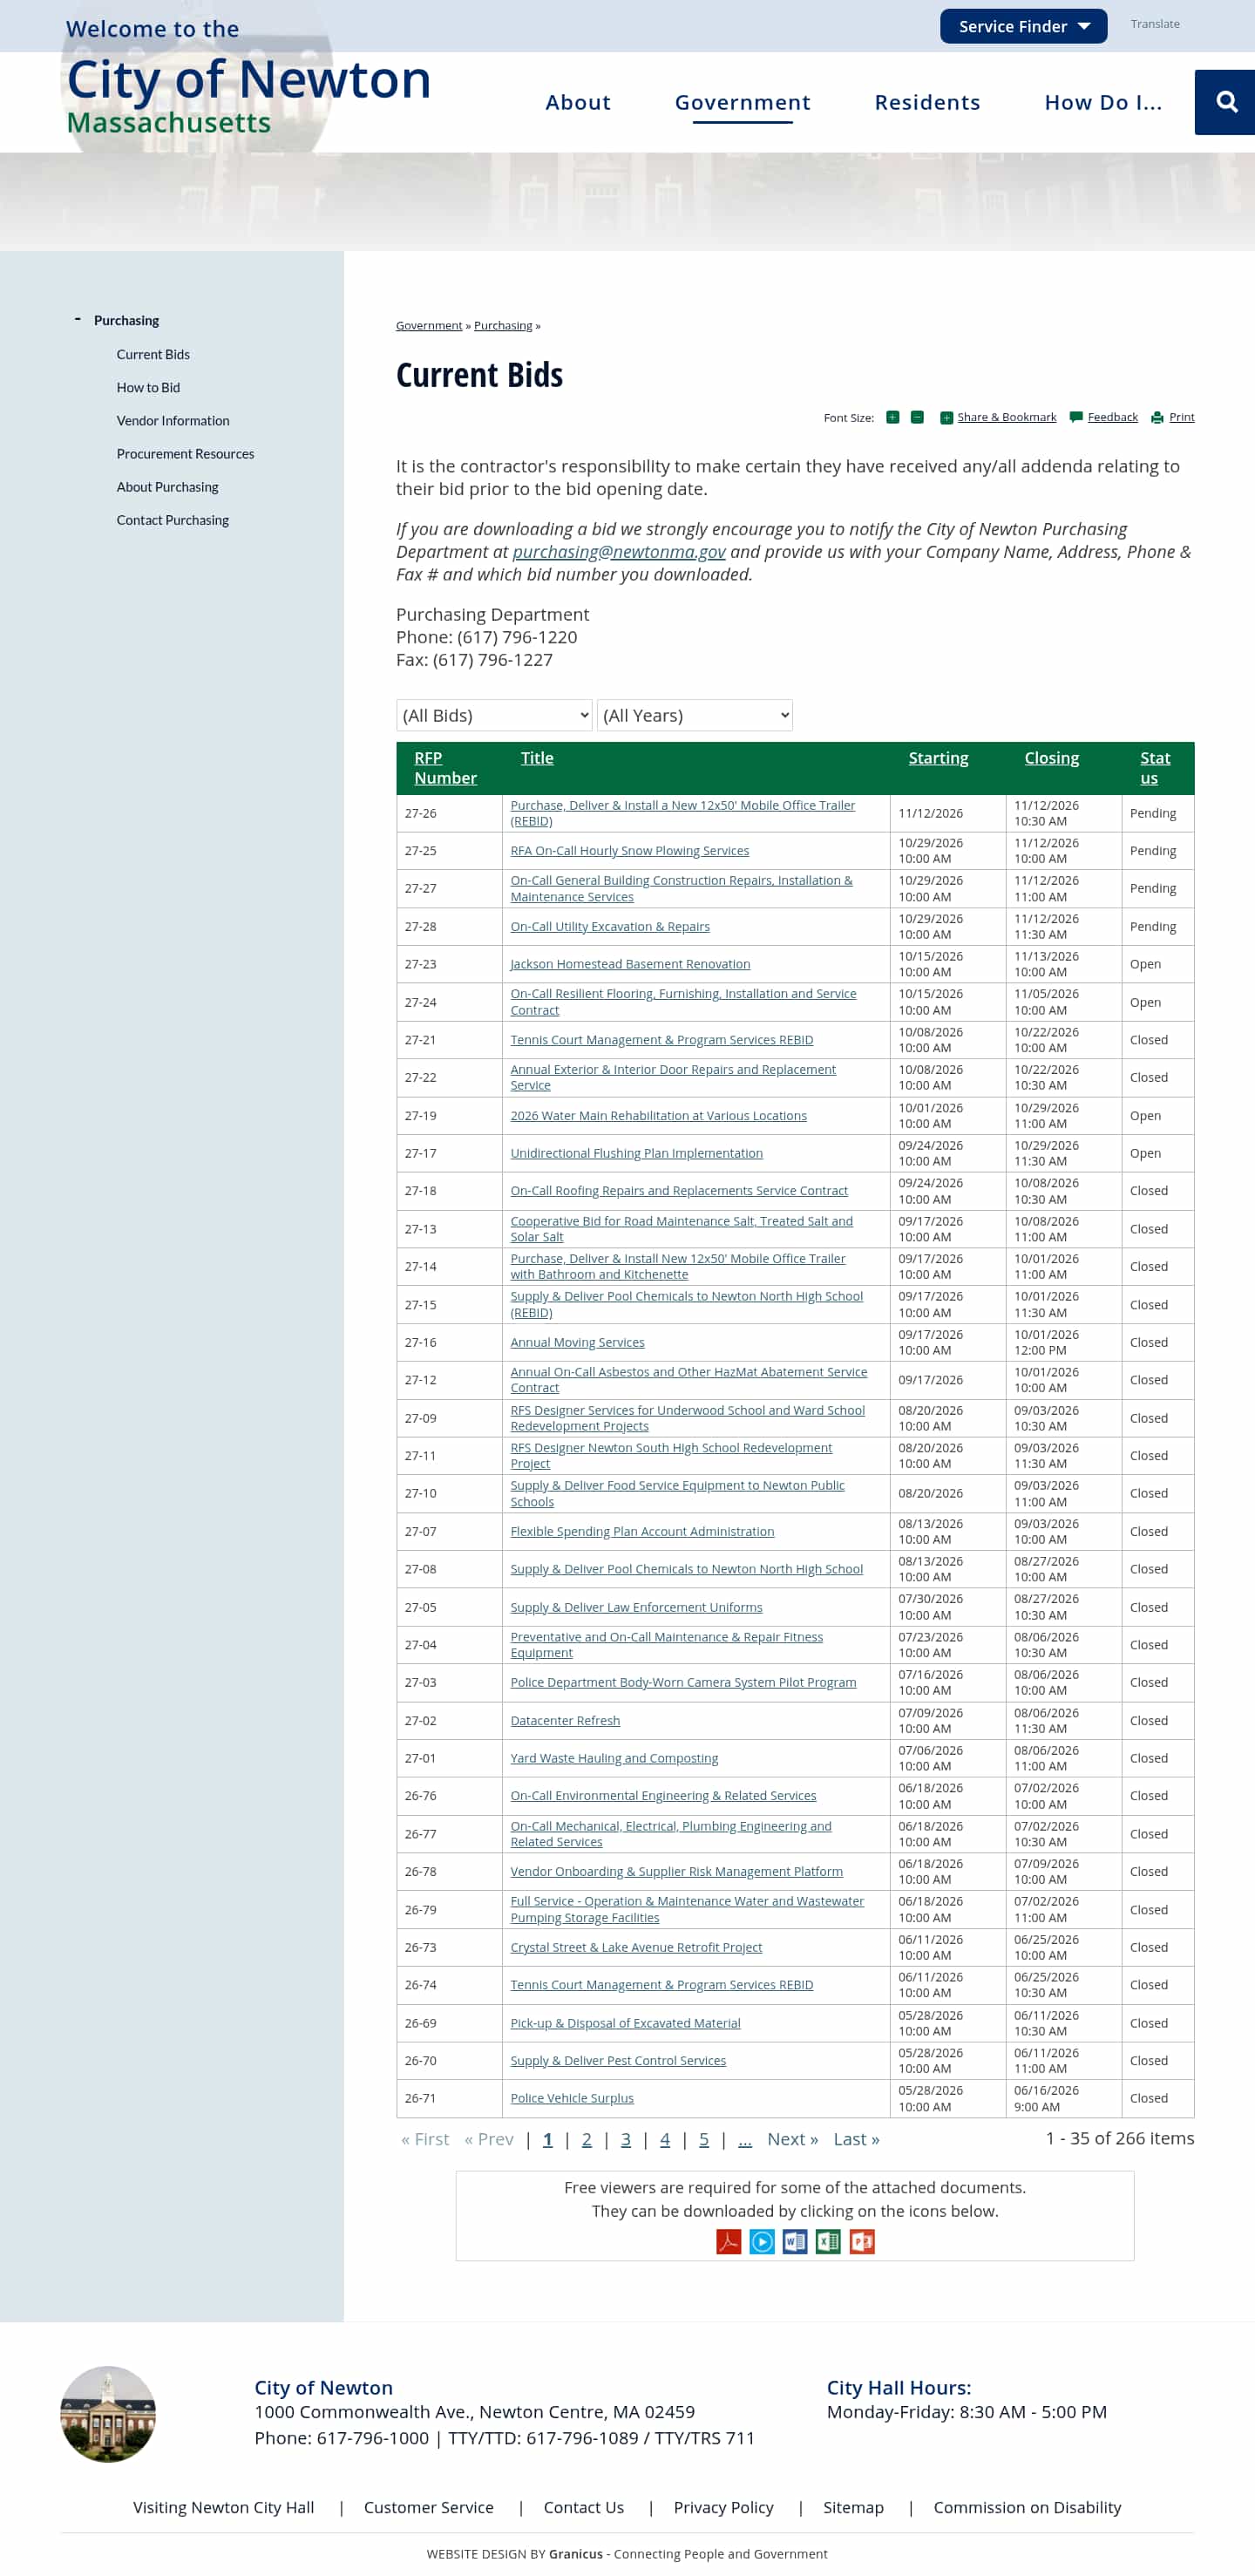The height and width of the screenshot is (2576, 1255).
Task: Click the printer icon
Action: coord(1157,418)
